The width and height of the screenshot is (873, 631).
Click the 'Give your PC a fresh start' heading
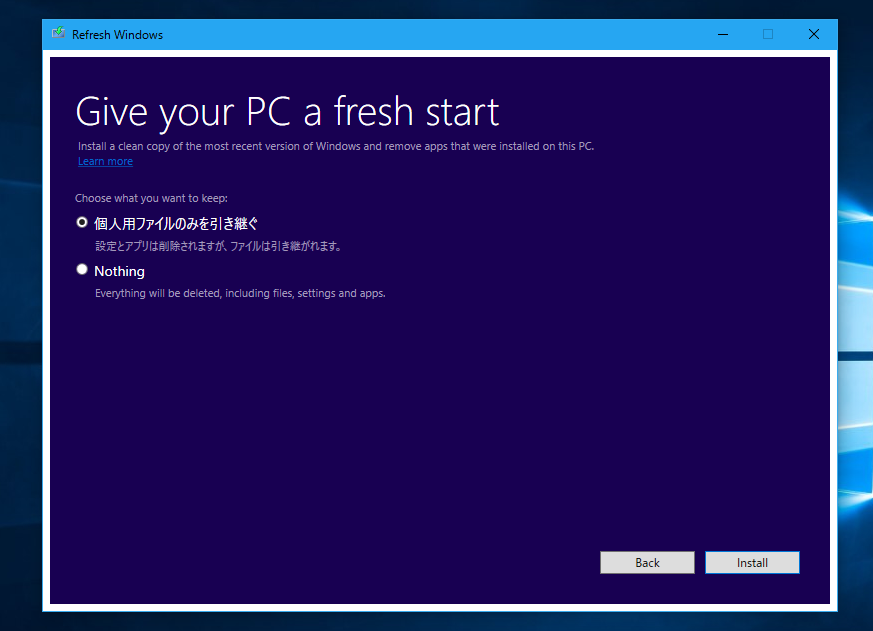point(287,112)
